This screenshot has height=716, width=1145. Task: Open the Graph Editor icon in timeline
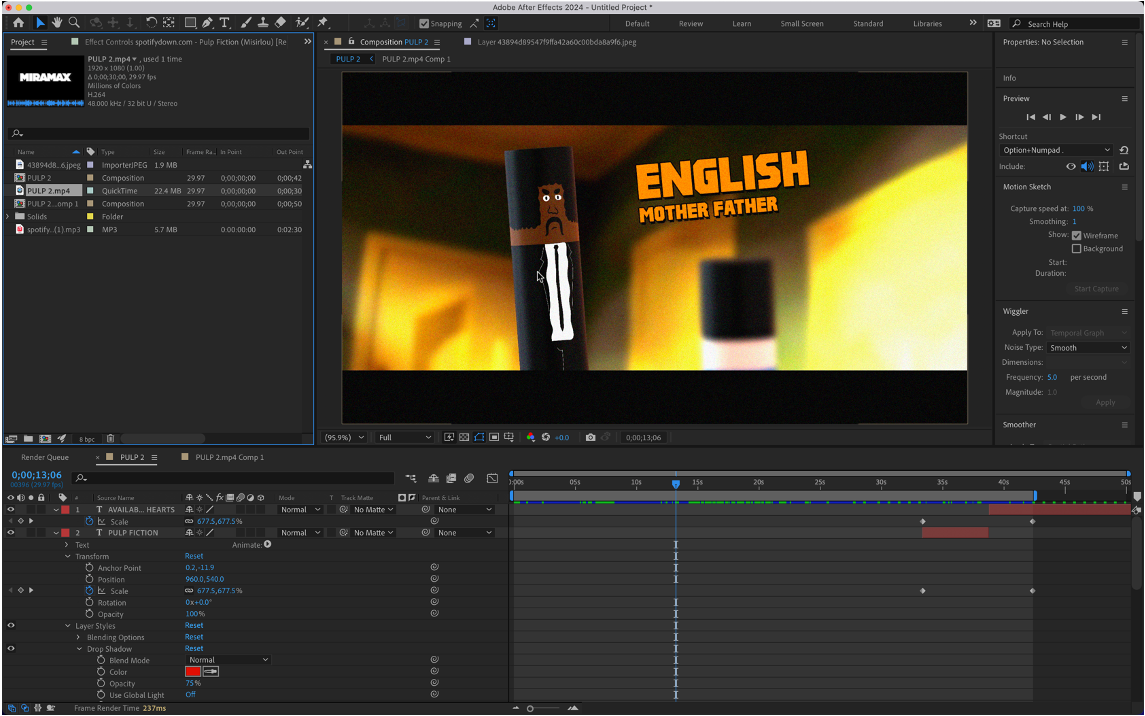click(492, 479)
